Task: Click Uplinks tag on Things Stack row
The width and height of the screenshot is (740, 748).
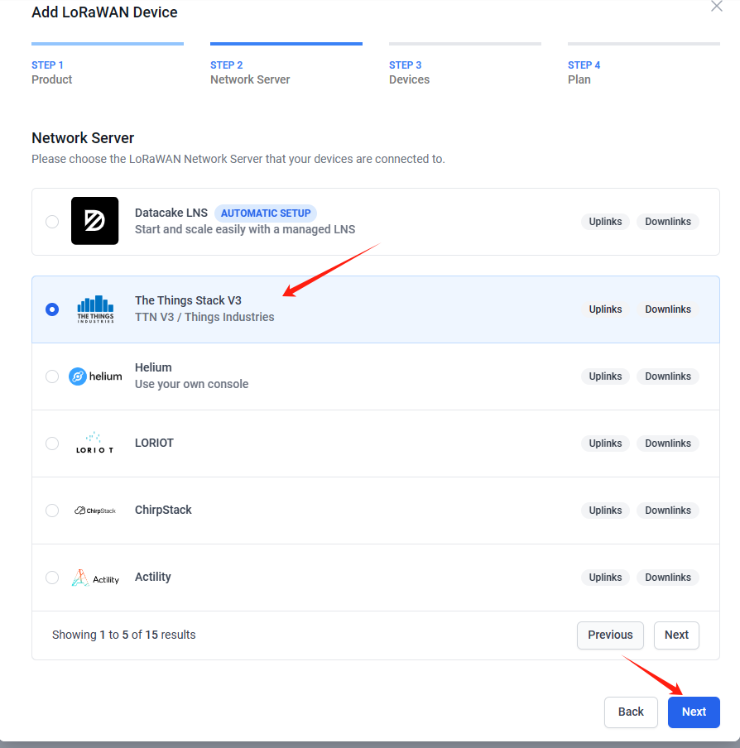Action: 605,309
